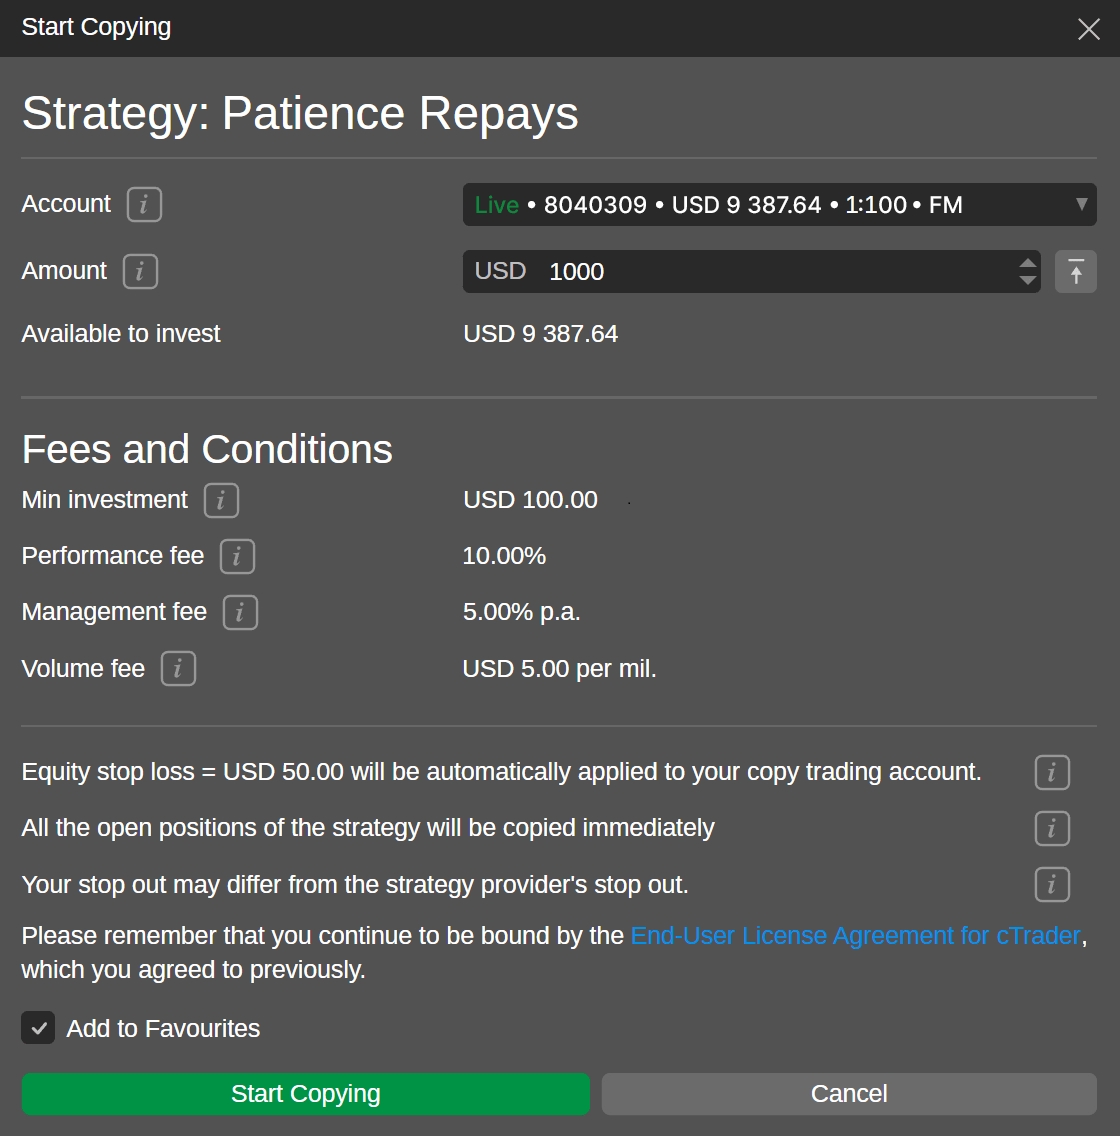Show info for Performance fee
This screenshot has height=1136, width=1120.
tap(237, 557)
